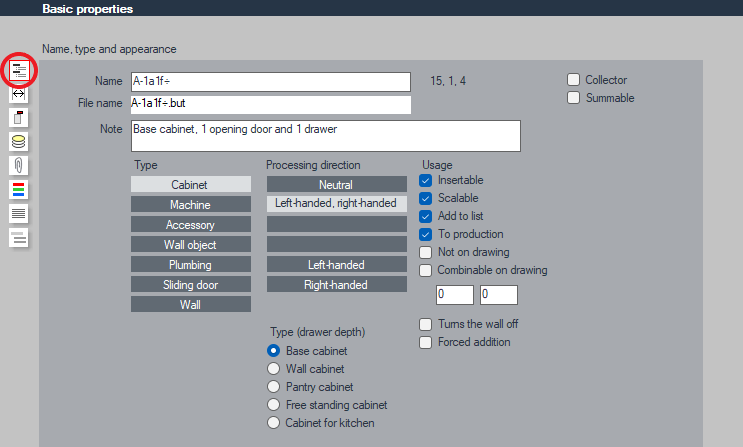Screen dimensions: 743x447
Task: Set processing direction to Right-handed
Action: (336, 284)
